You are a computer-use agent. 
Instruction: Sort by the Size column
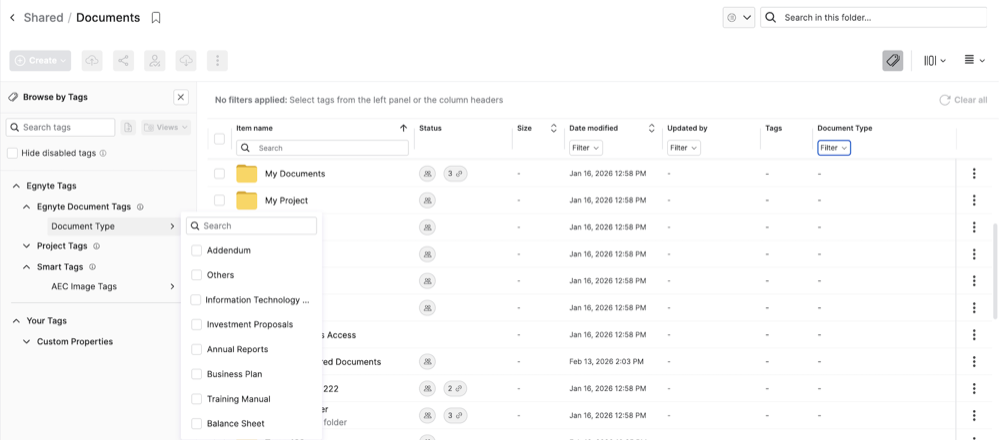[x=554, y=128]
